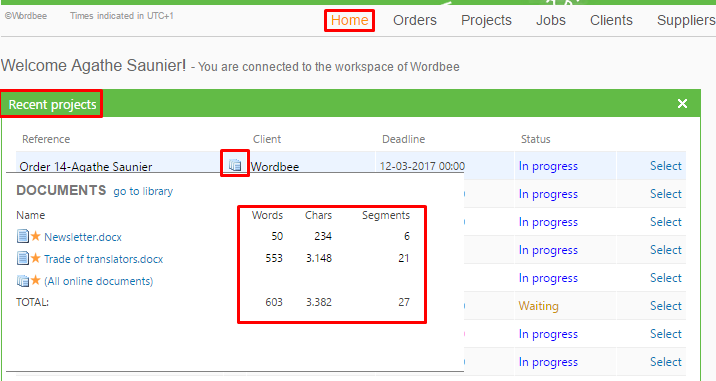Click the star next to Trade of translators.docx
Screen dimensions: 716x381
tap(36, 258)
